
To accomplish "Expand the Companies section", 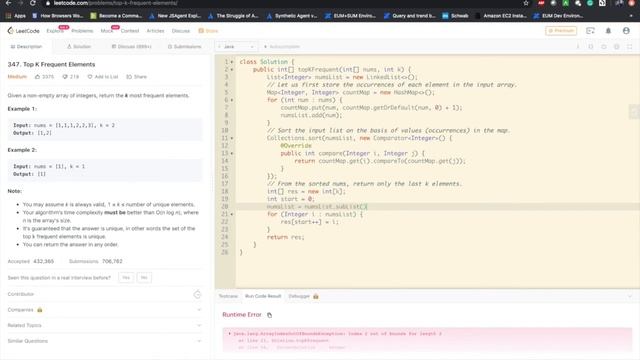I will (x=104, y=310).
